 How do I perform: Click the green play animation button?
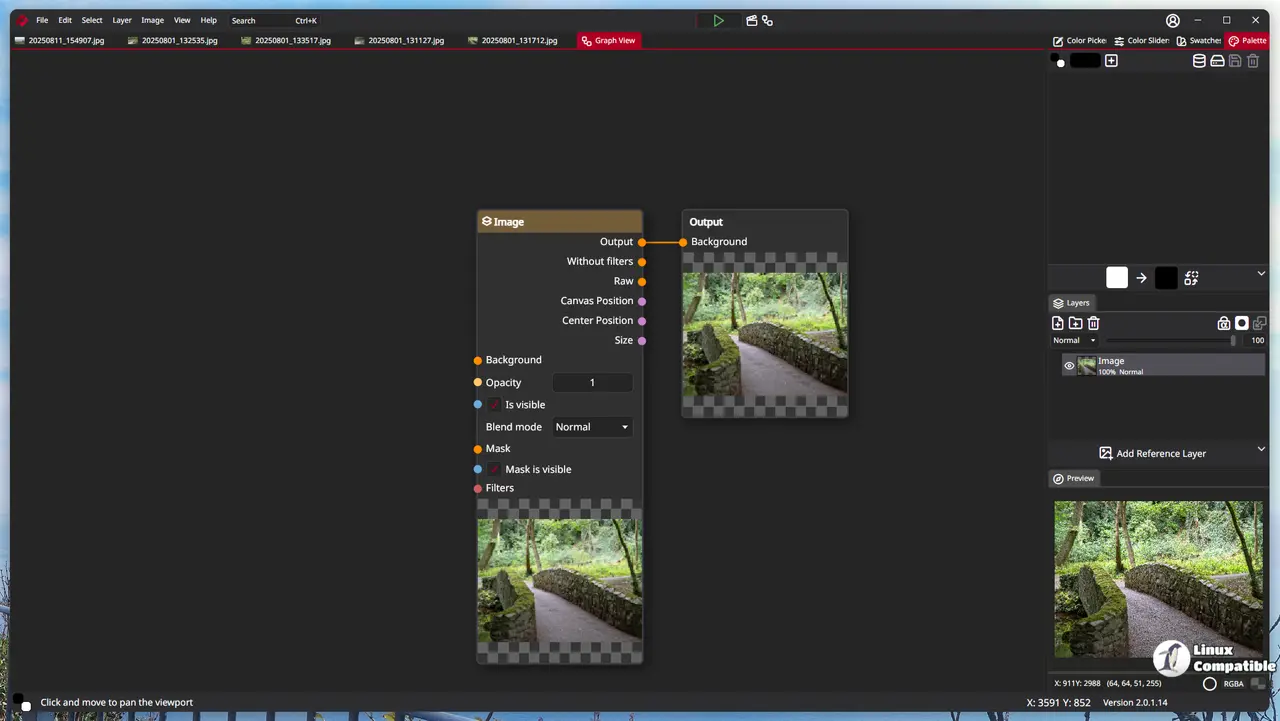718,20
